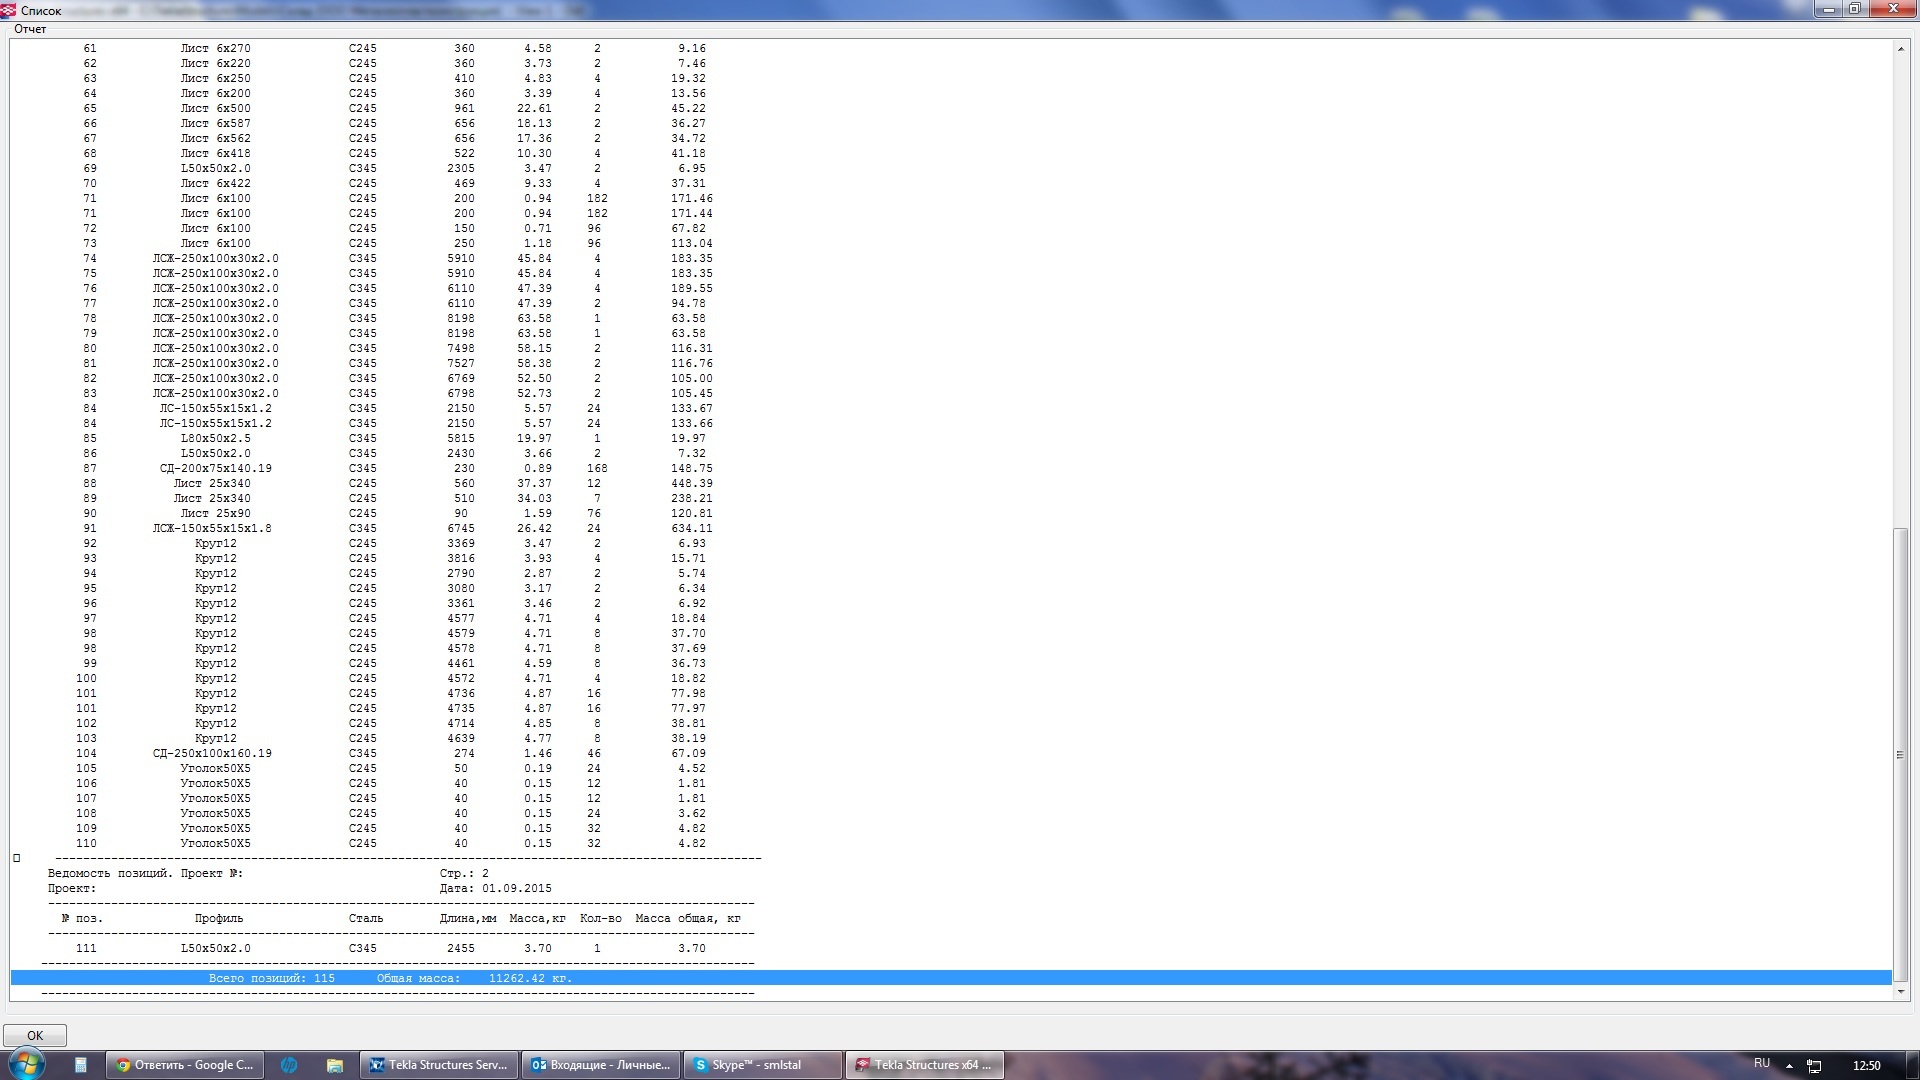Show hidden system tray icons
The width and height of the screenshot is (1920, 1080).
(x=1789, y=1066)
